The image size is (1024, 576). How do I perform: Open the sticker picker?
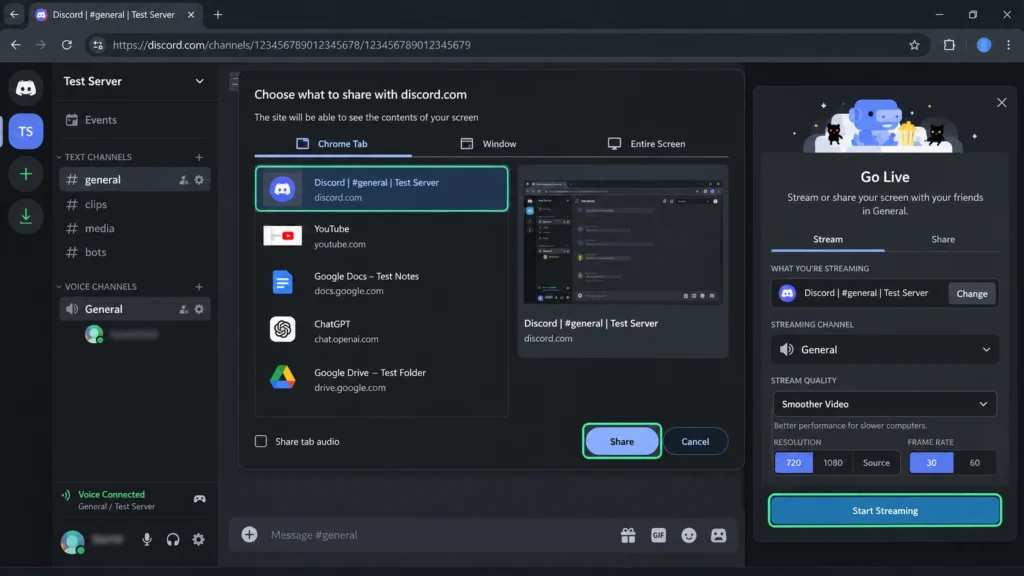click(718, 536)
